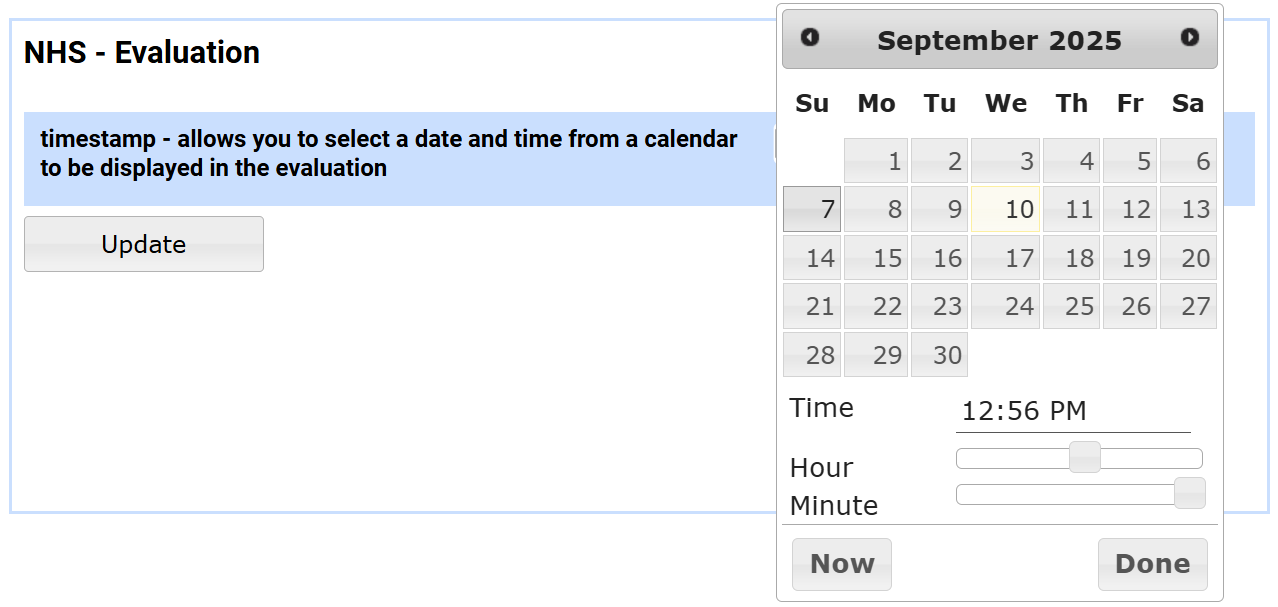1278x607 pixels.
Task: Choose September 1 date cell
Action: (x=876, y=161)
